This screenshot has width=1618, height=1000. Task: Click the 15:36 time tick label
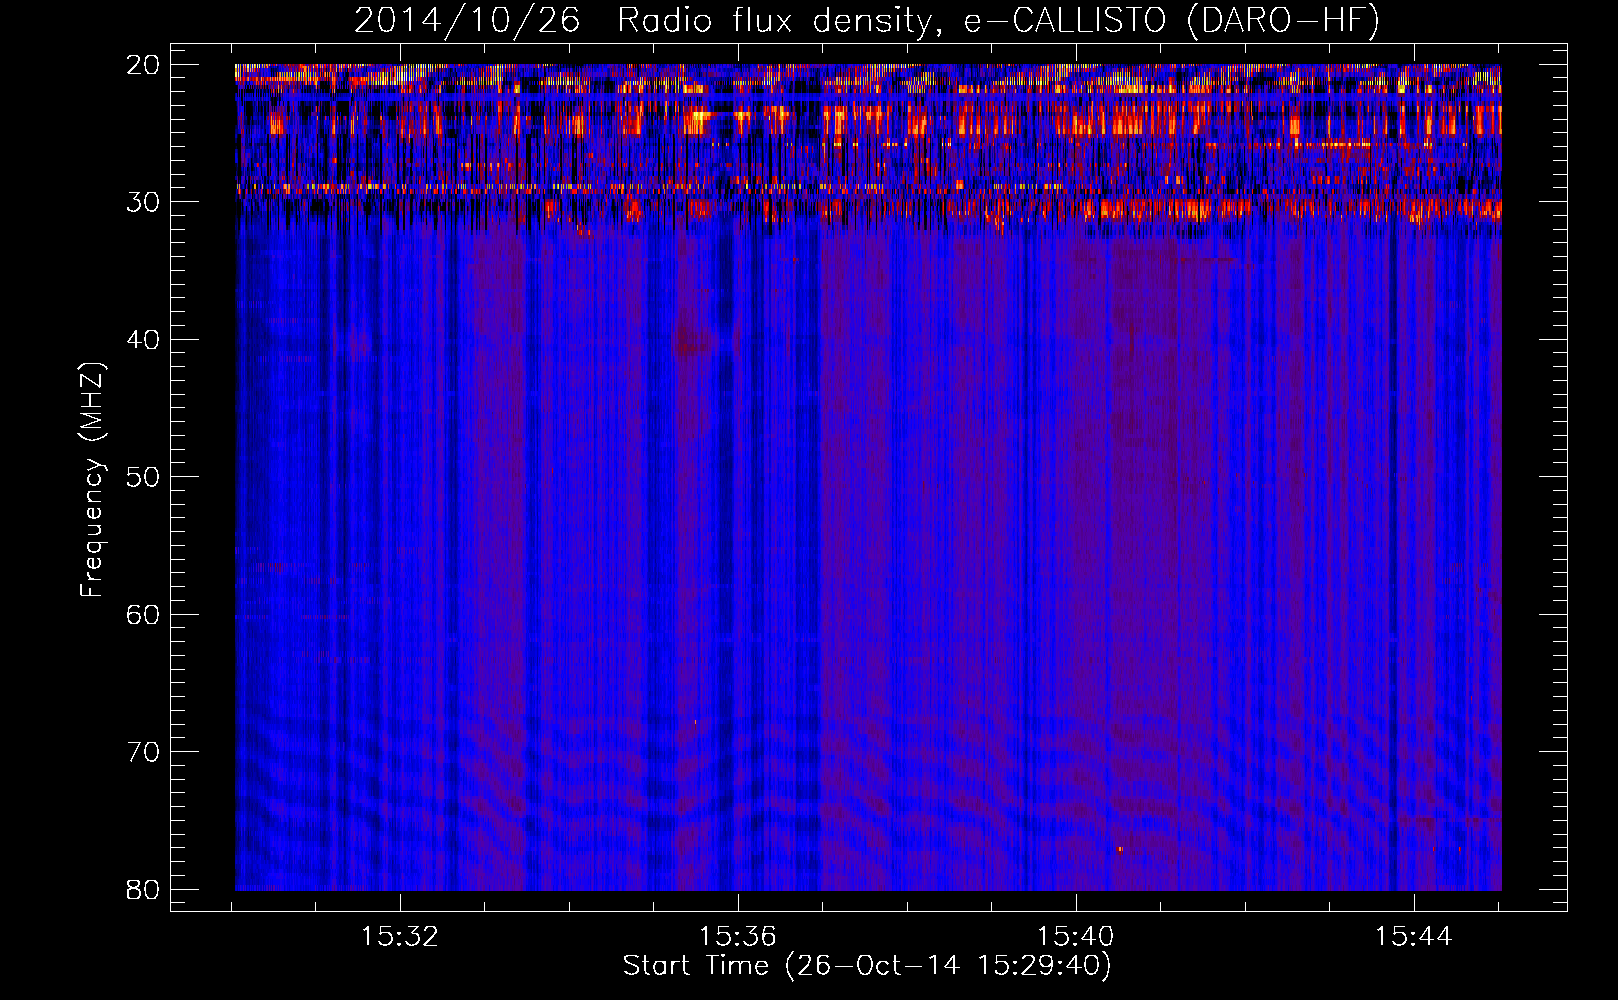click(x=738, y=937)
